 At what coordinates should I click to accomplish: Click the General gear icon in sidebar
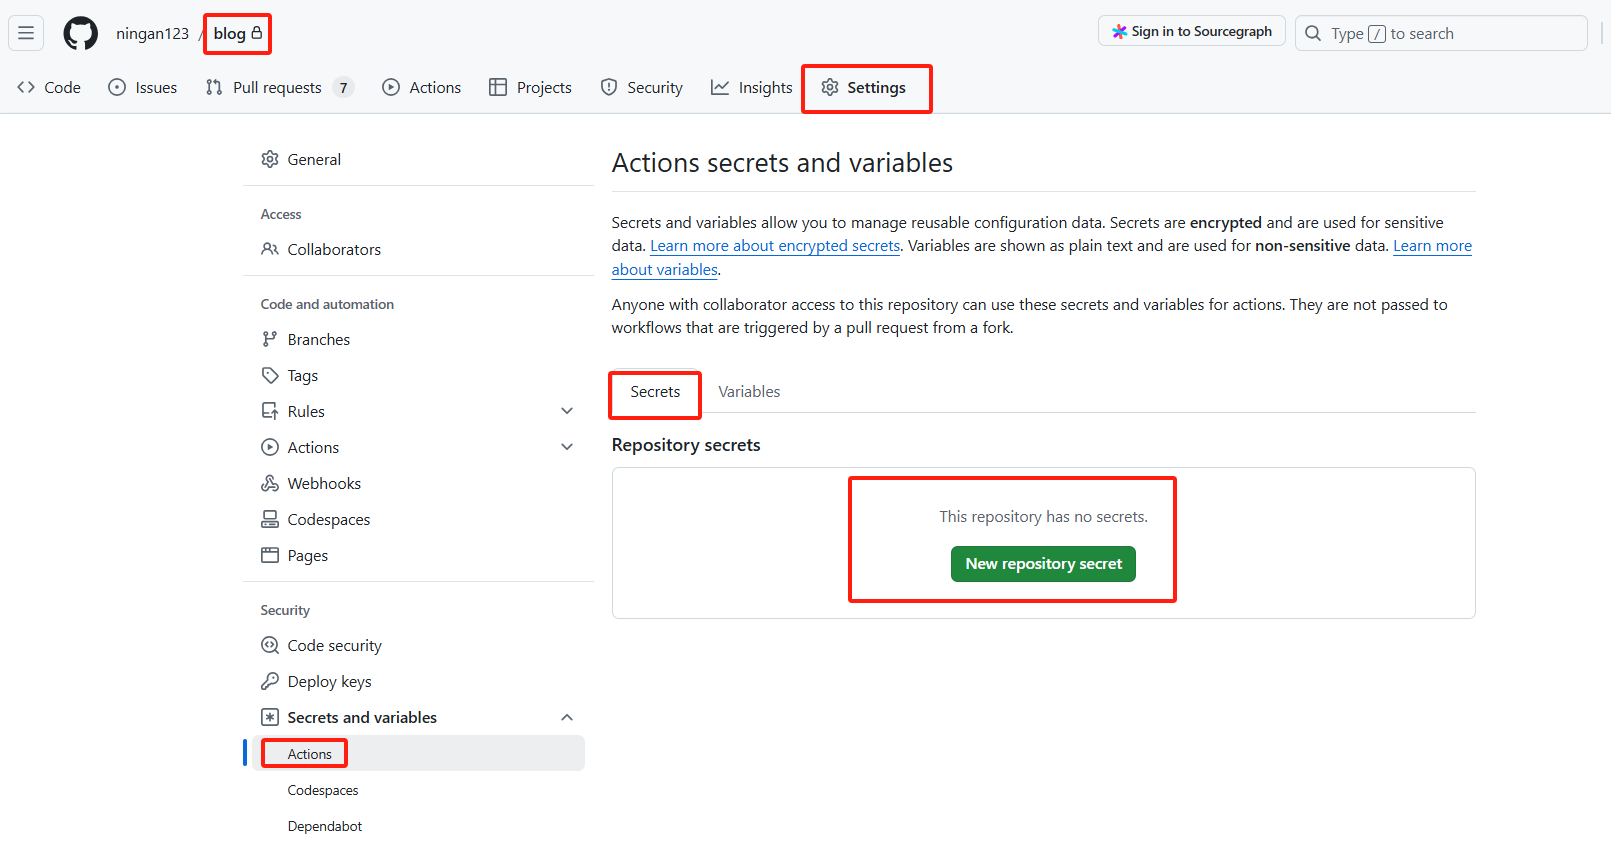pos(270,159)
